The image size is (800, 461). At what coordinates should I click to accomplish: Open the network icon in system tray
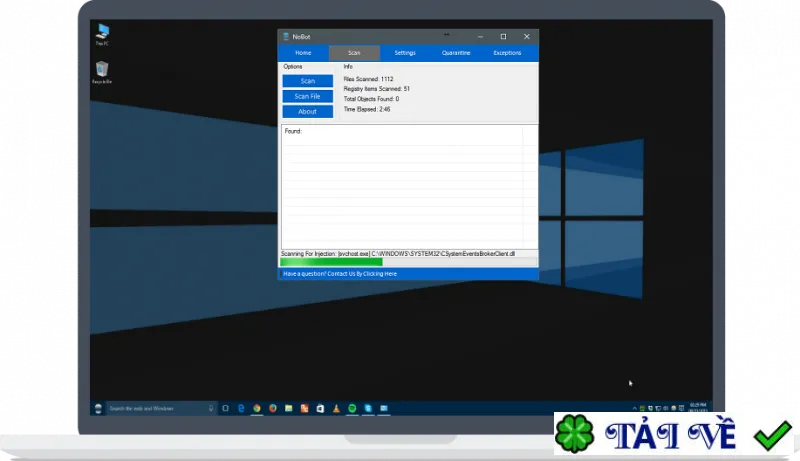(x=658, y=408)
